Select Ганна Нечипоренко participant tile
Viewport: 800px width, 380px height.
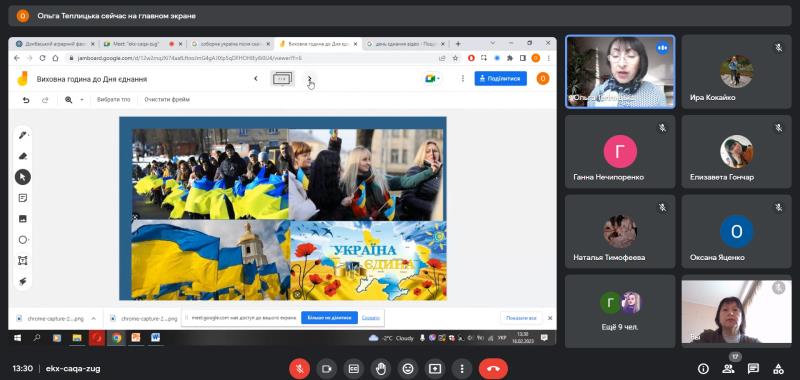(620, 152)
